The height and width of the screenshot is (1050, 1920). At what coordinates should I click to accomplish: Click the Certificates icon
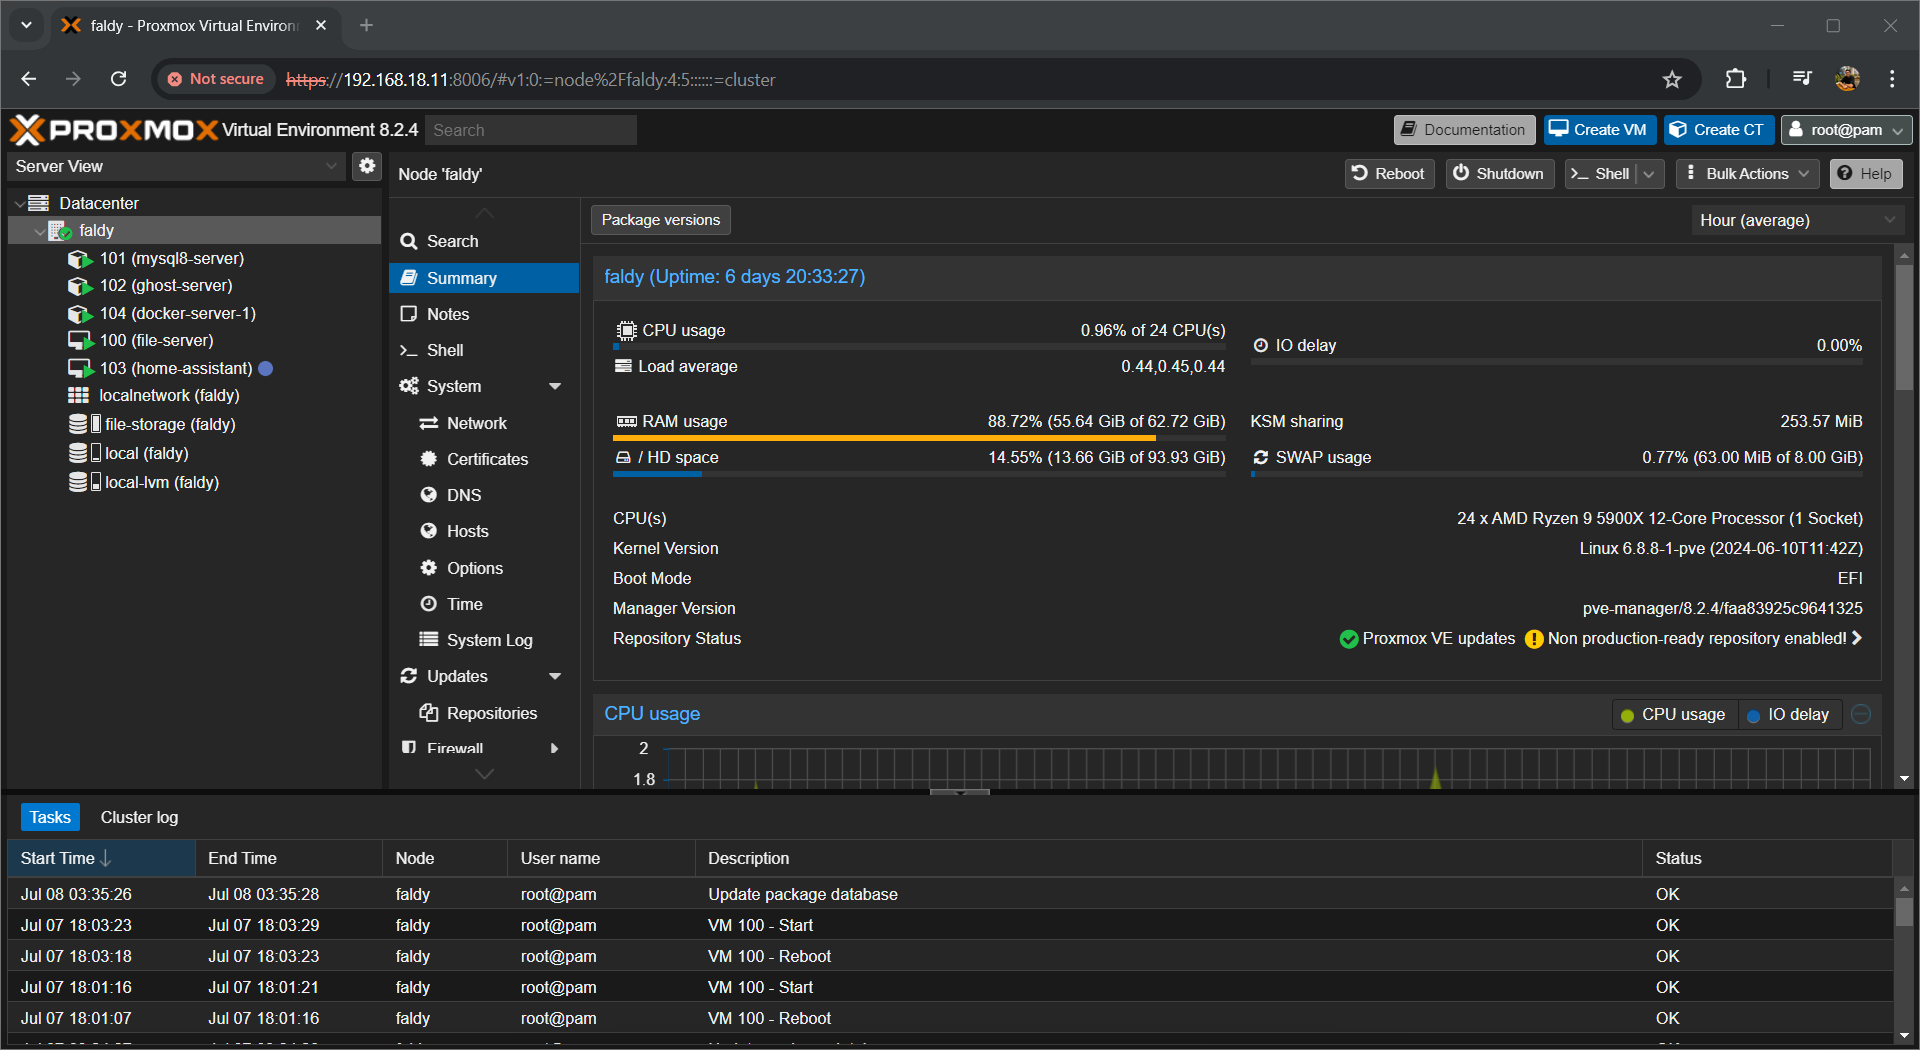tap(429, 459)
